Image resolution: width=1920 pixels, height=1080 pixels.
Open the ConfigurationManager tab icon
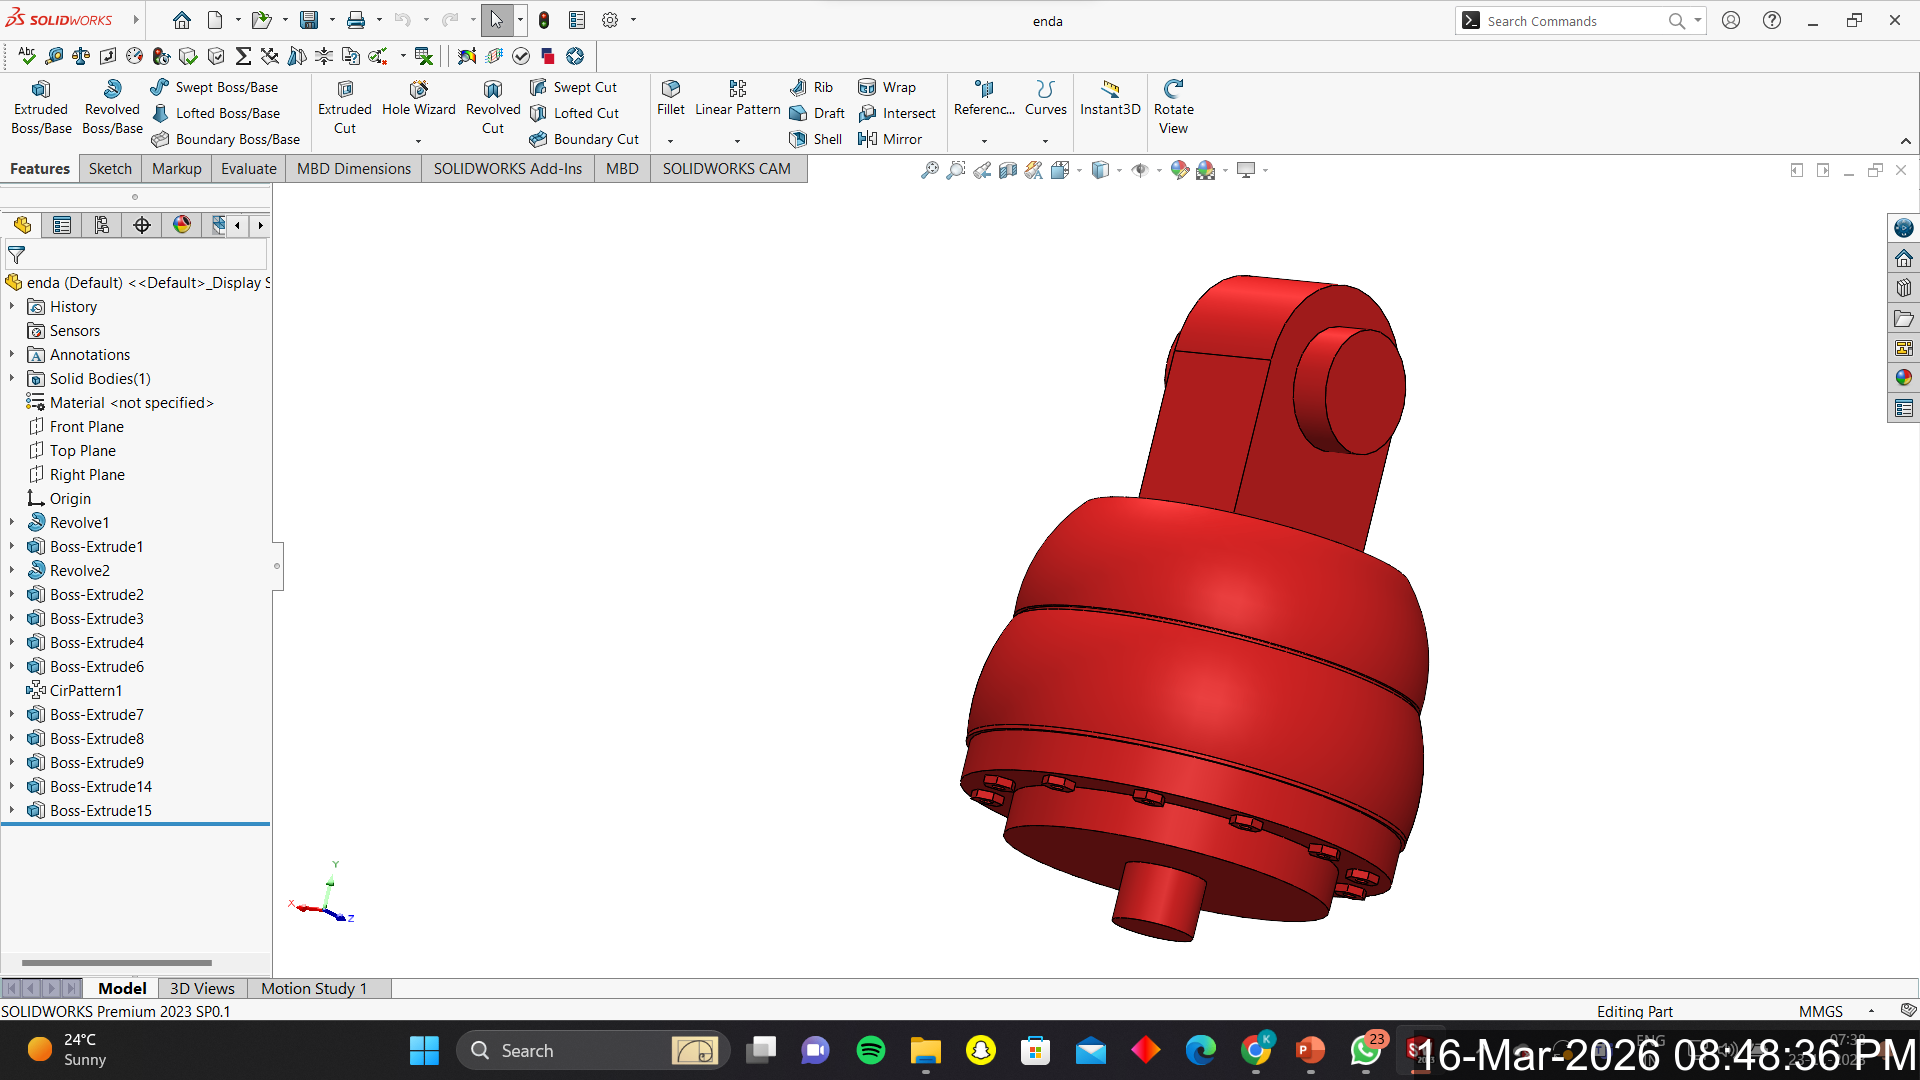(102, 225)
